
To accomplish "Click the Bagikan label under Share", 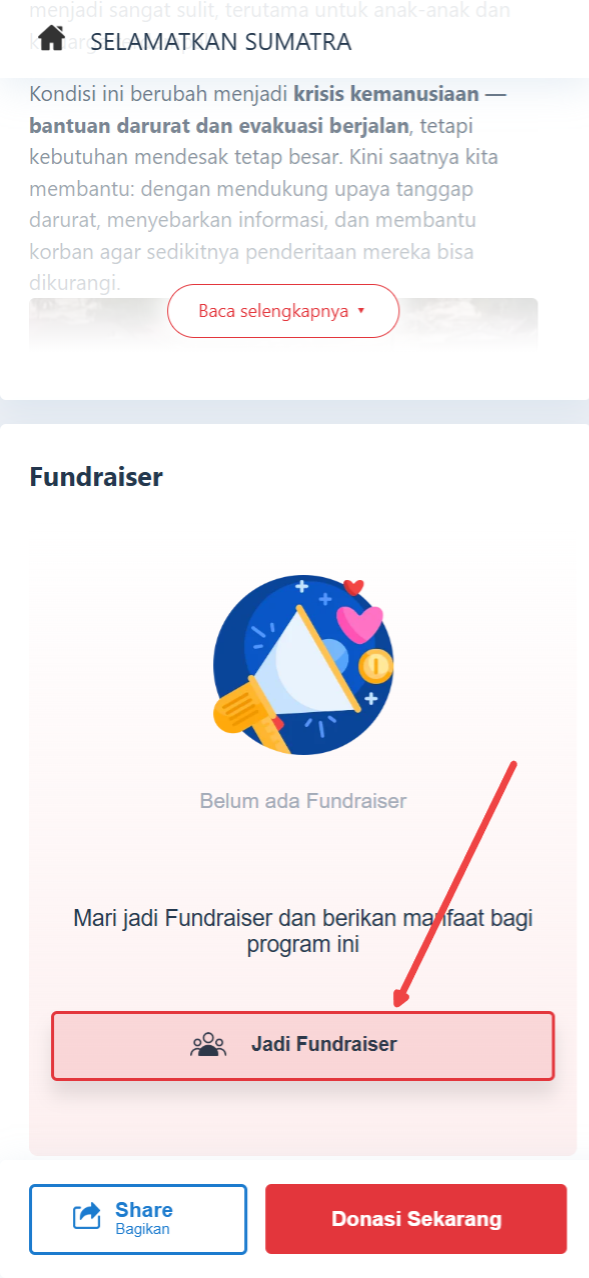I will (x=142, y=1230).
